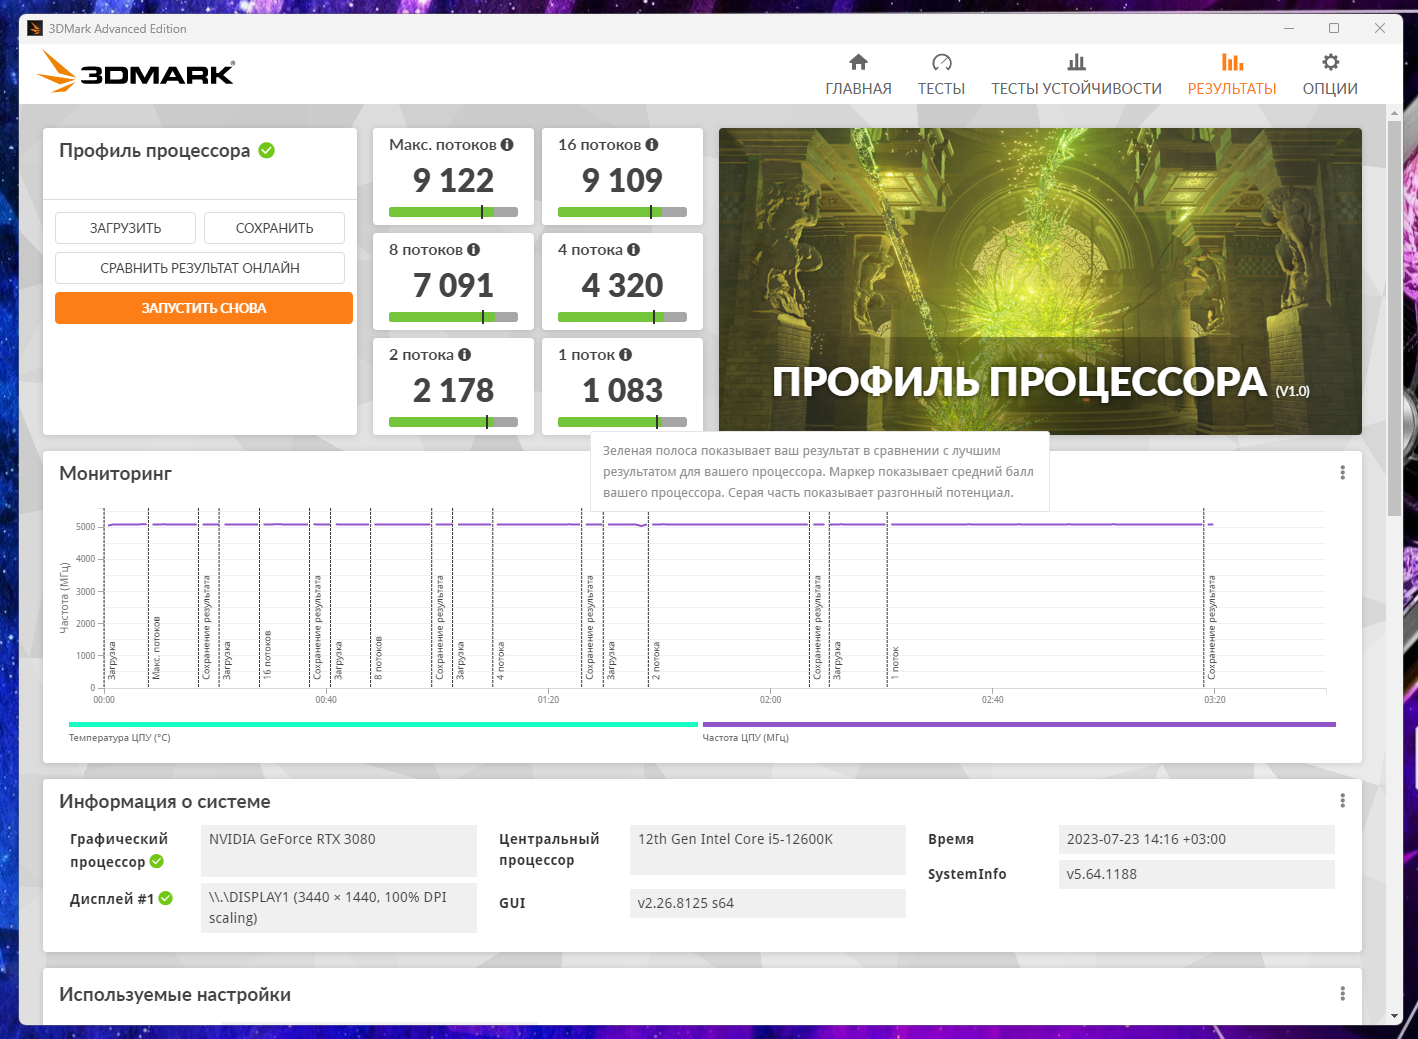This screenshot has height=1039, width=1418.
Task: Open the ГЛАВНАЯ home tab
Action: [x=858, y=75]
